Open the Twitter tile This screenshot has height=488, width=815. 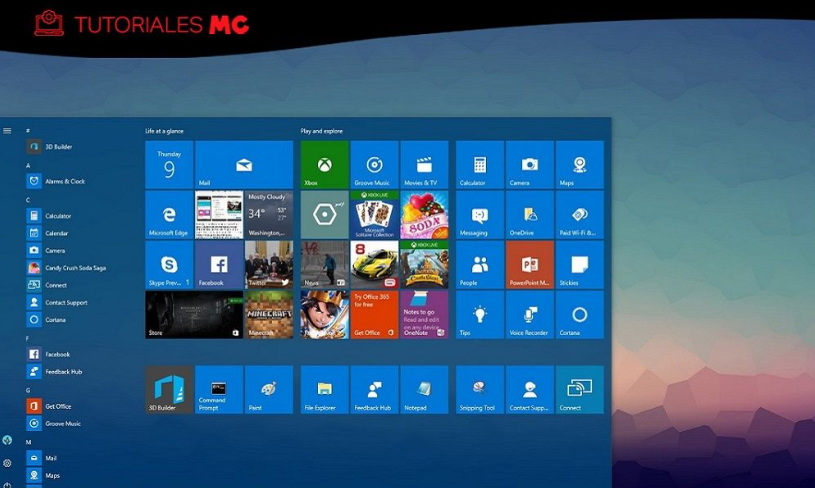269,265
